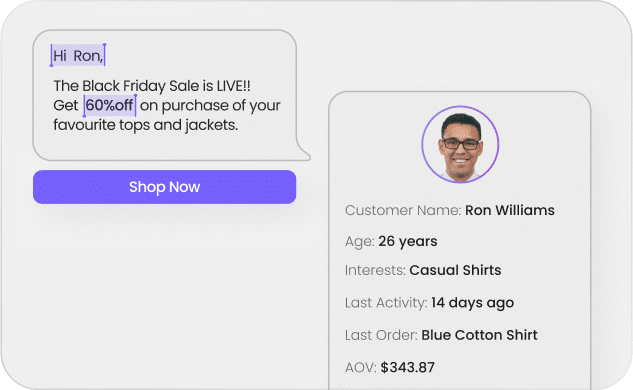The image size is (633, 390).
Task: Click the Last Order 'Blue Cotton Shirt'
Action: point(479,335)
